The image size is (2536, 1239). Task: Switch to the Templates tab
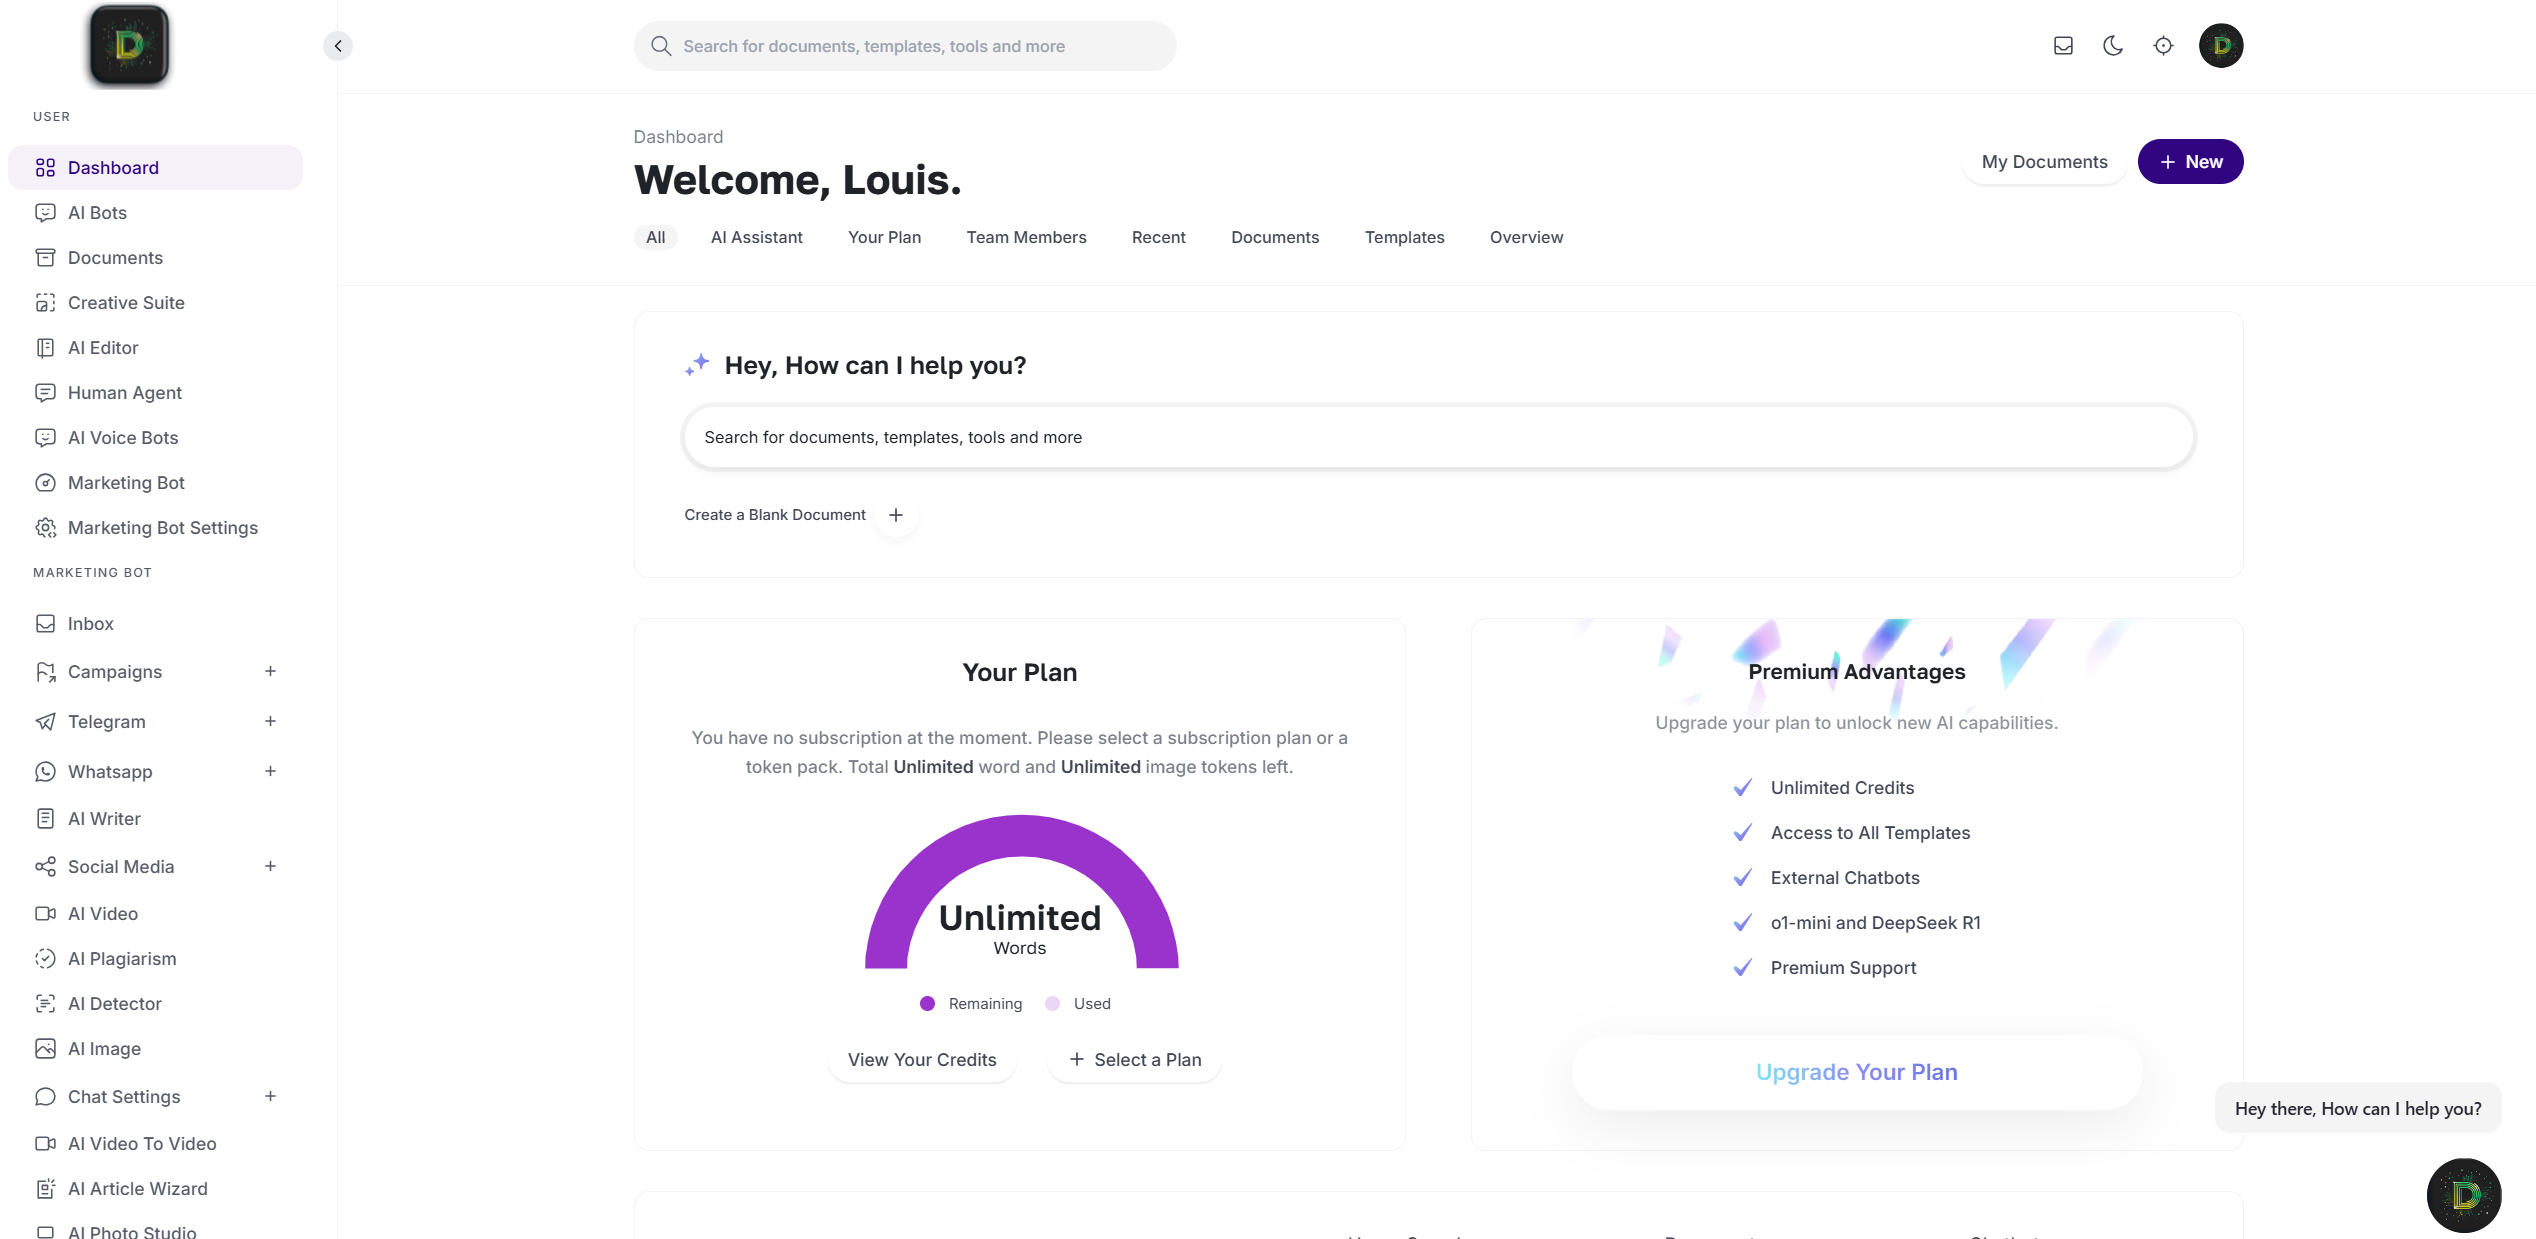click(x=1404, y=237)
